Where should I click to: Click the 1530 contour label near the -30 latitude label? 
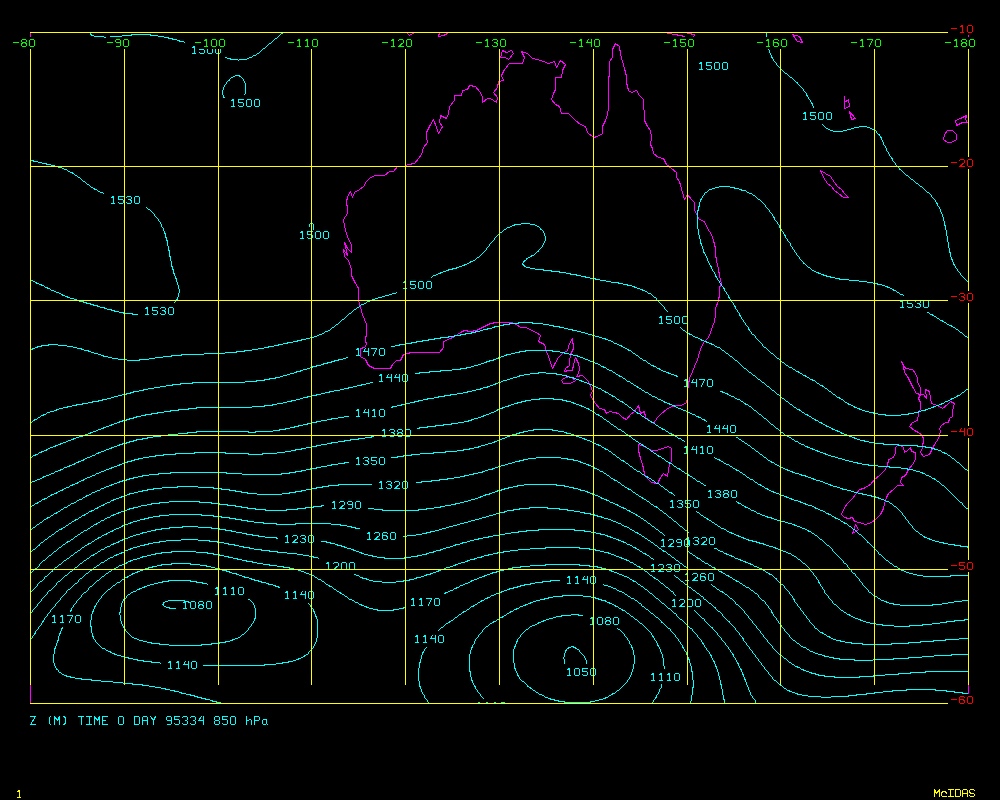(914, 304)
